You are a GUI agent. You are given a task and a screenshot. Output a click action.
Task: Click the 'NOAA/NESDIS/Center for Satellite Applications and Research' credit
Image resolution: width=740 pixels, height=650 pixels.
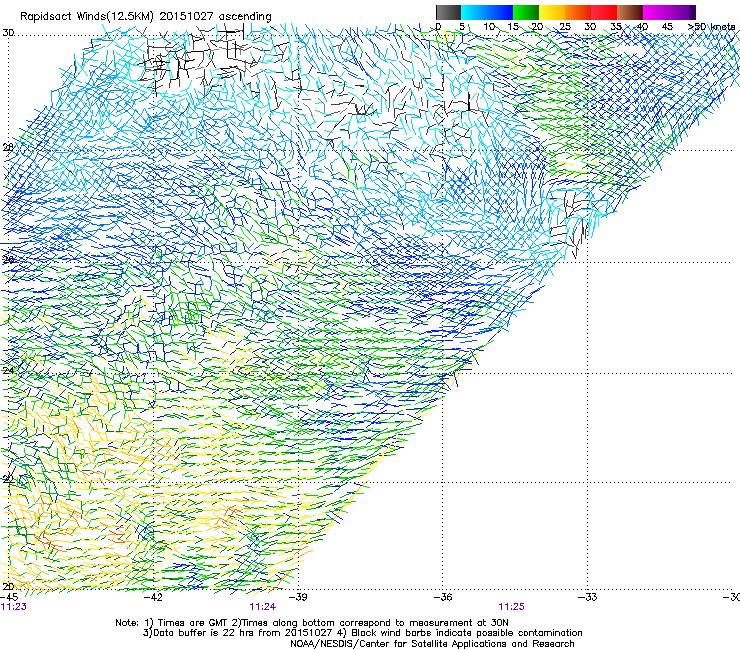[x=432, y=644]
